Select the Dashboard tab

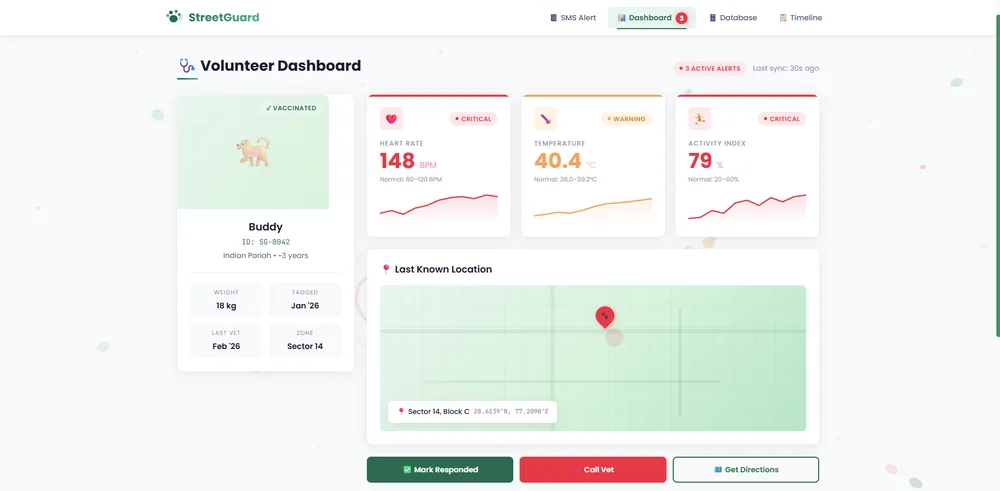click(651, 18)
